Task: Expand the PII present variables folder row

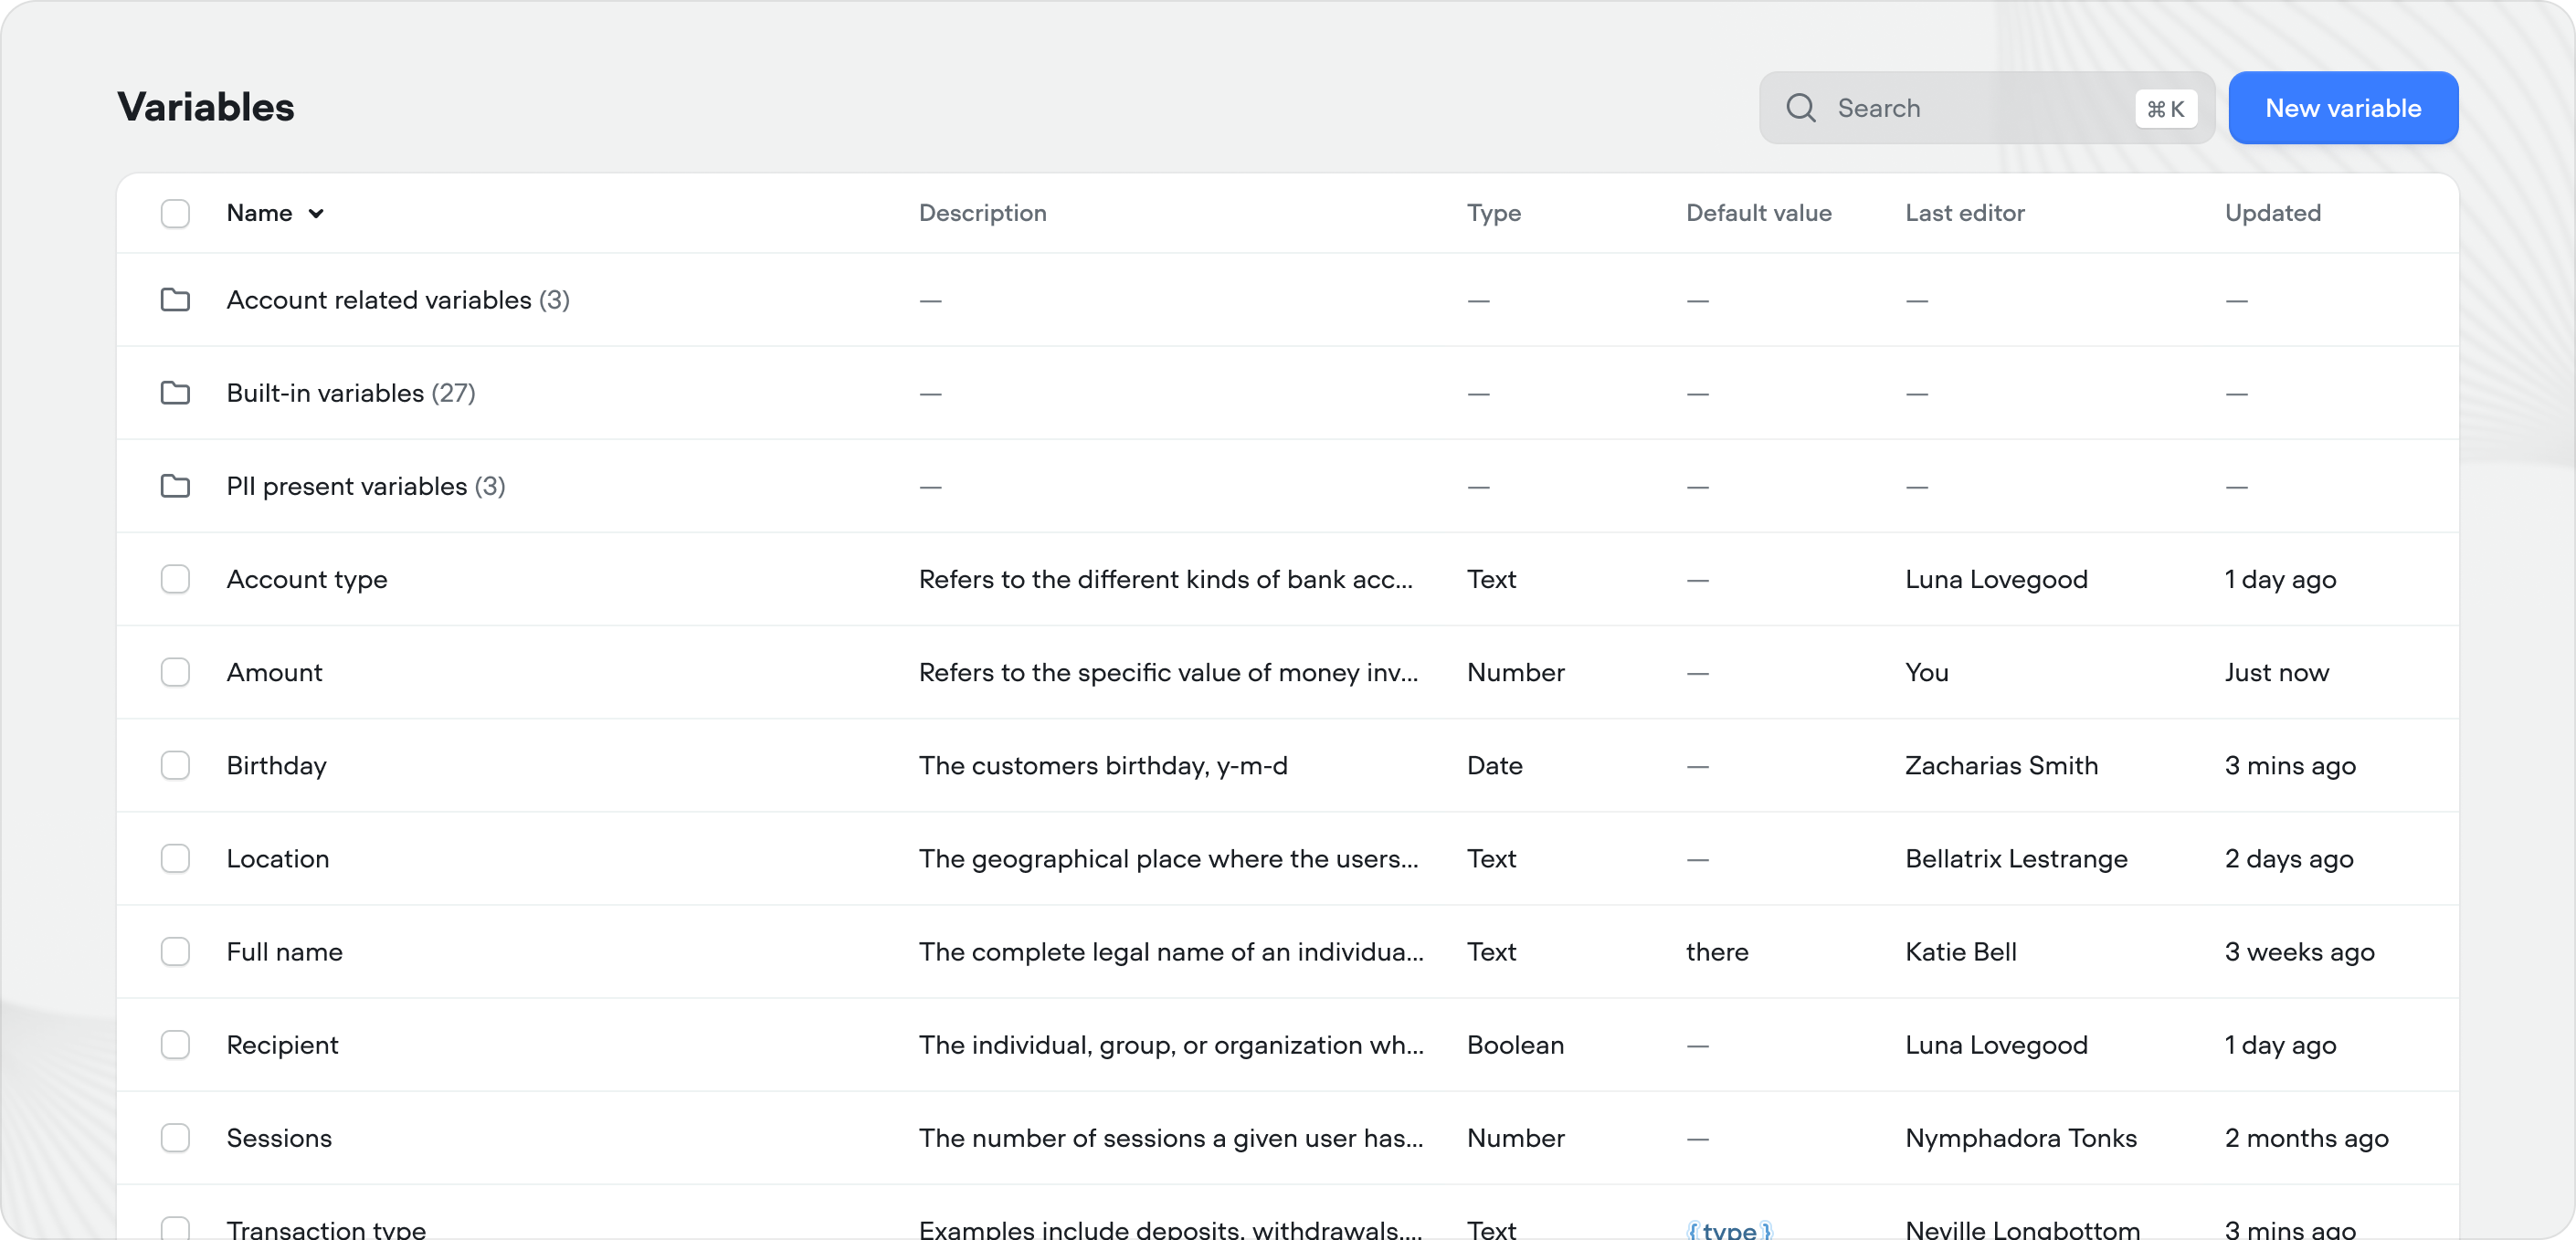Action: [x=365, y=486]
